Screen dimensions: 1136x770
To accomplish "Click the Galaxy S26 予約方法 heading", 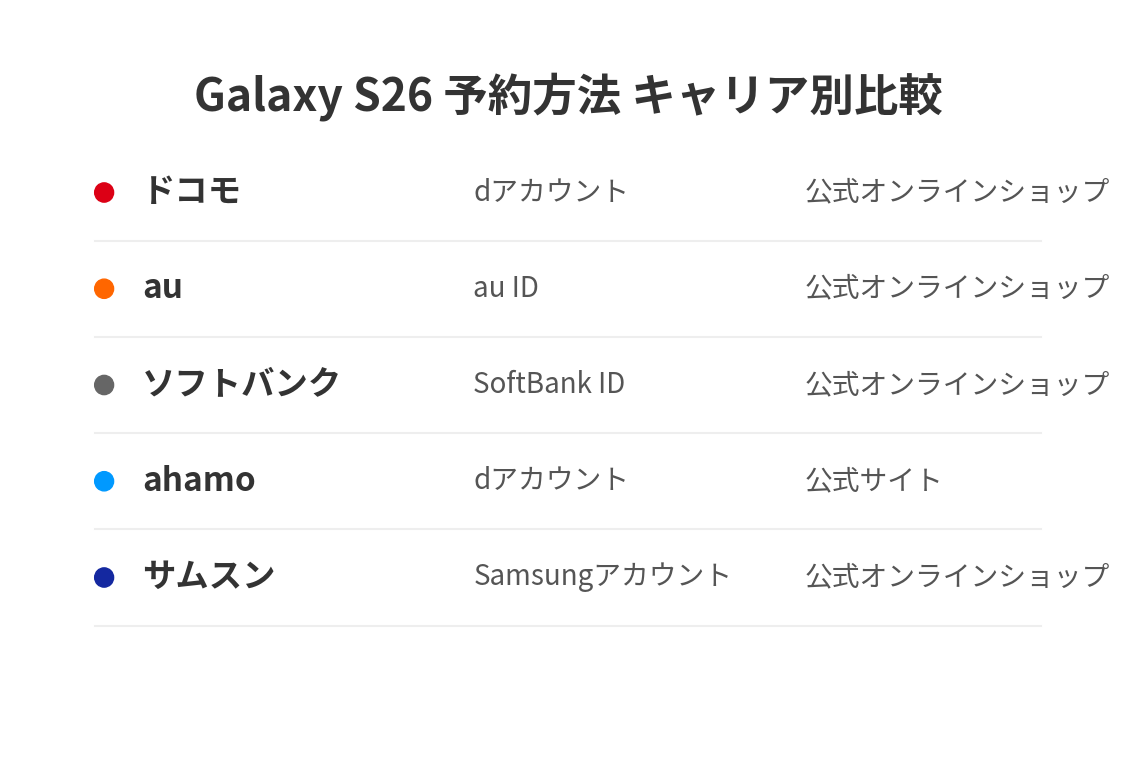I will [568, 96].
